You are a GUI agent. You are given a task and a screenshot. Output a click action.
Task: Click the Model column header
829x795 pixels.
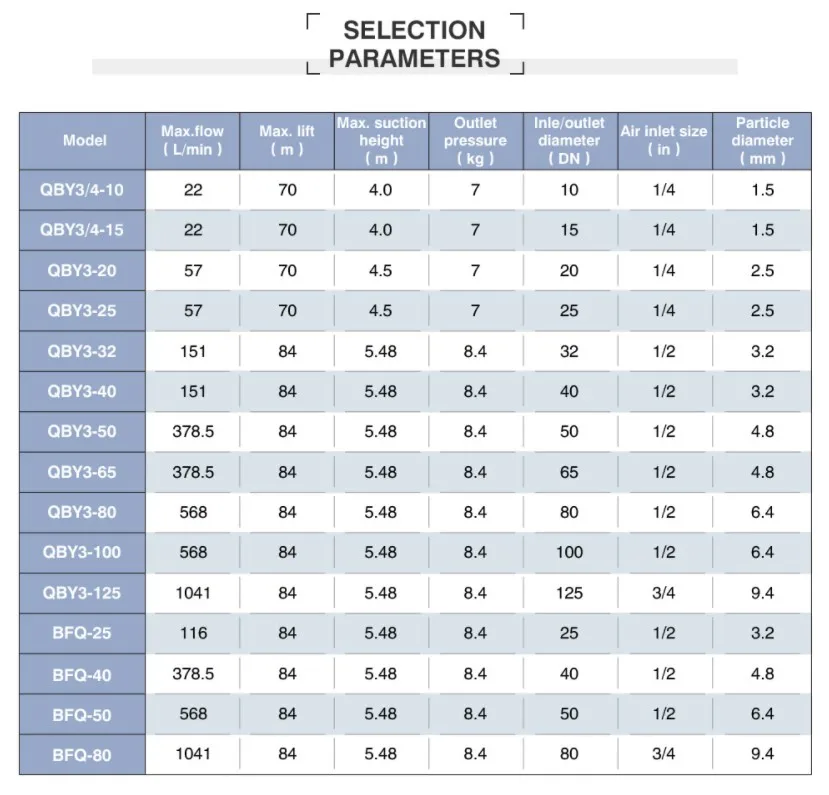(x=84, y=141)
